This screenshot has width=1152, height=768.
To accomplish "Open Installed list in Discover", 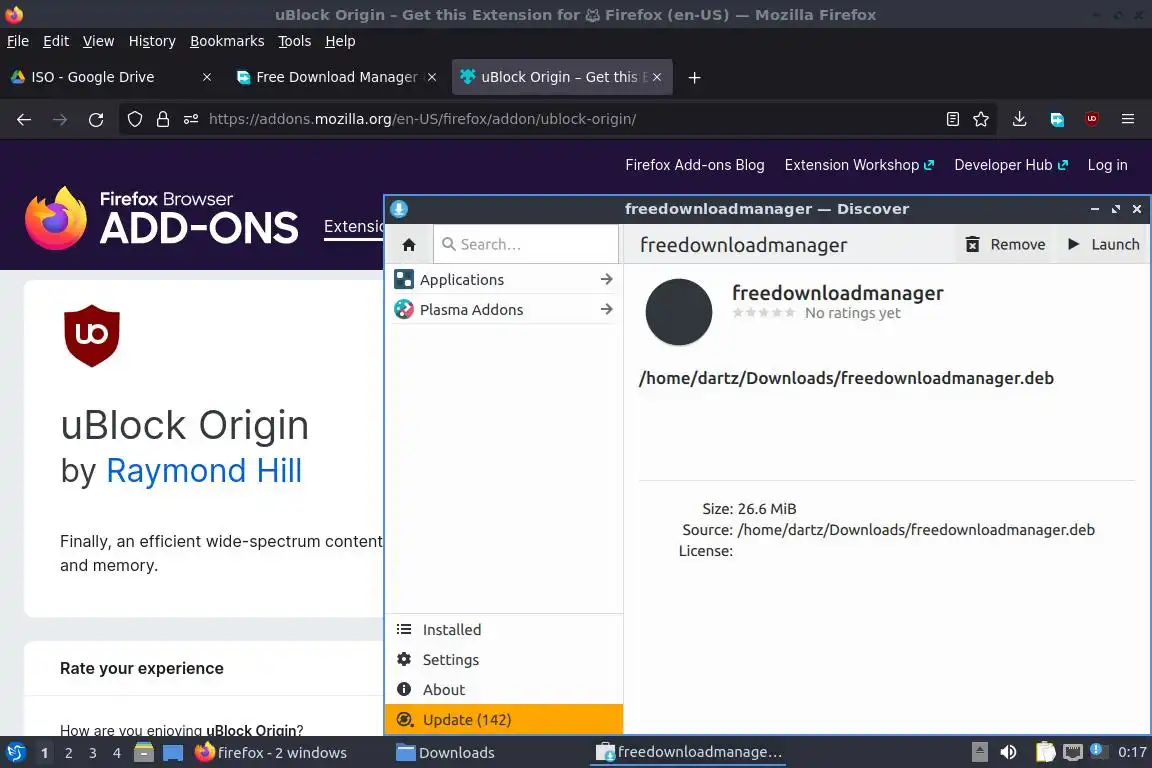I will pyautogui.click(x=504, y=630).
